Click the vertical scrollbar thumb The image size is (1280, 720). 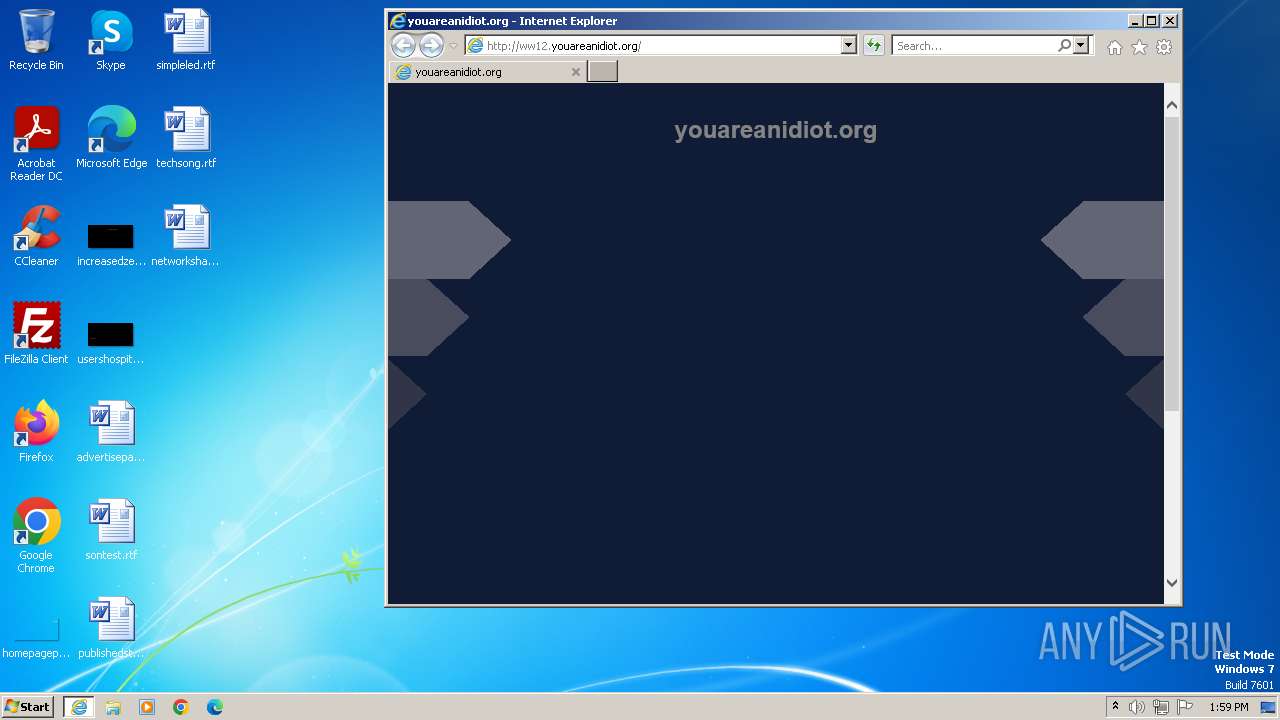[x=1172, y=264]
